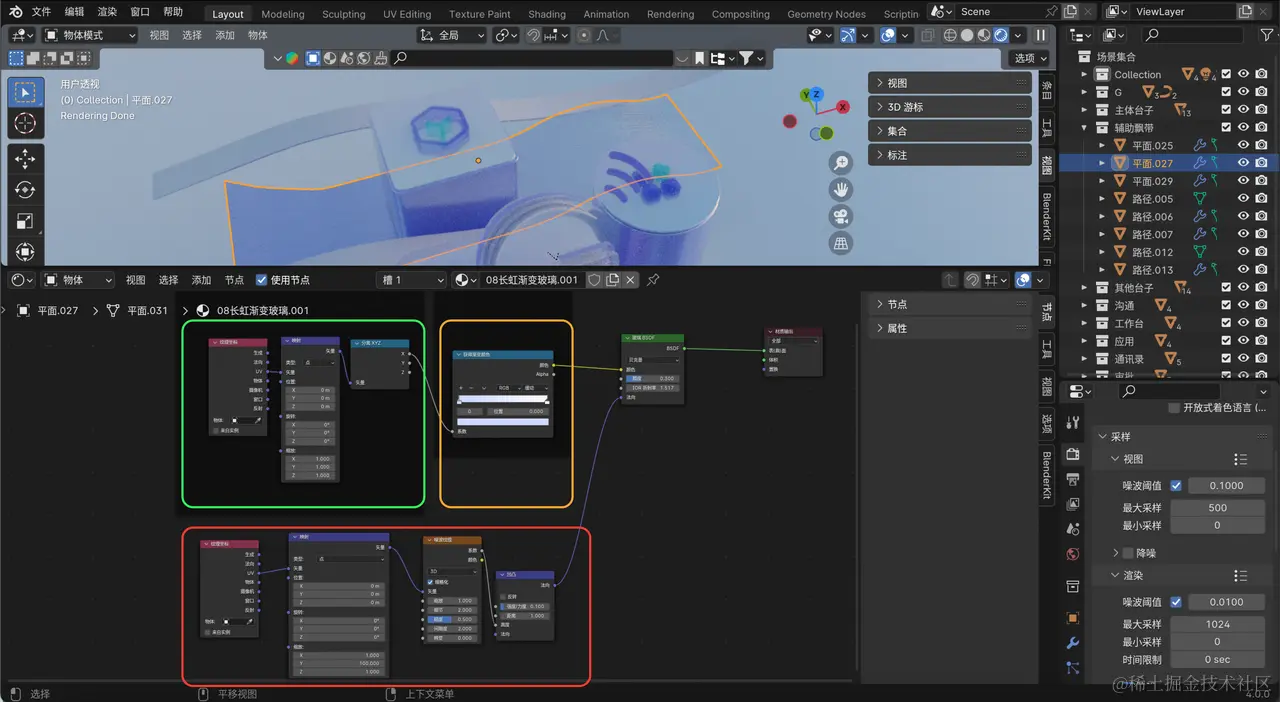Screen dimensions: 1280x702
Task: Expand the 3D 游标 sidebar panel
Action: [x=949, y=107]
